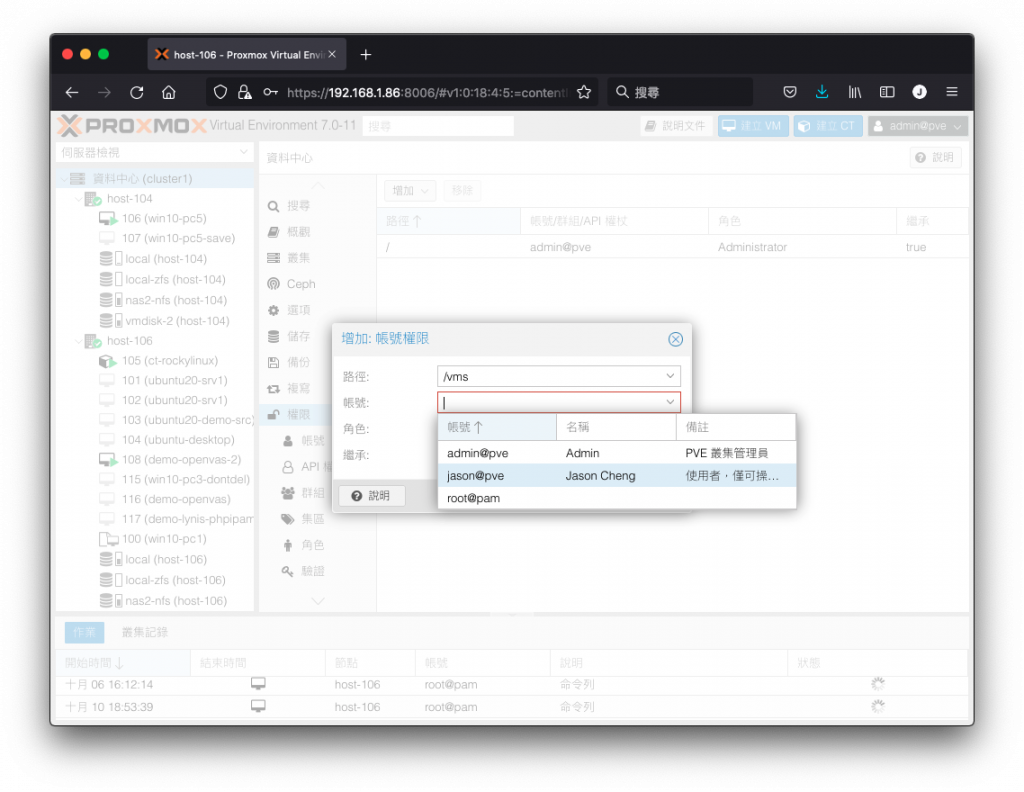This screenshot has width=1024, height=792.
Task: Click the 說明 help button in dialog
Action: point(372,496)
